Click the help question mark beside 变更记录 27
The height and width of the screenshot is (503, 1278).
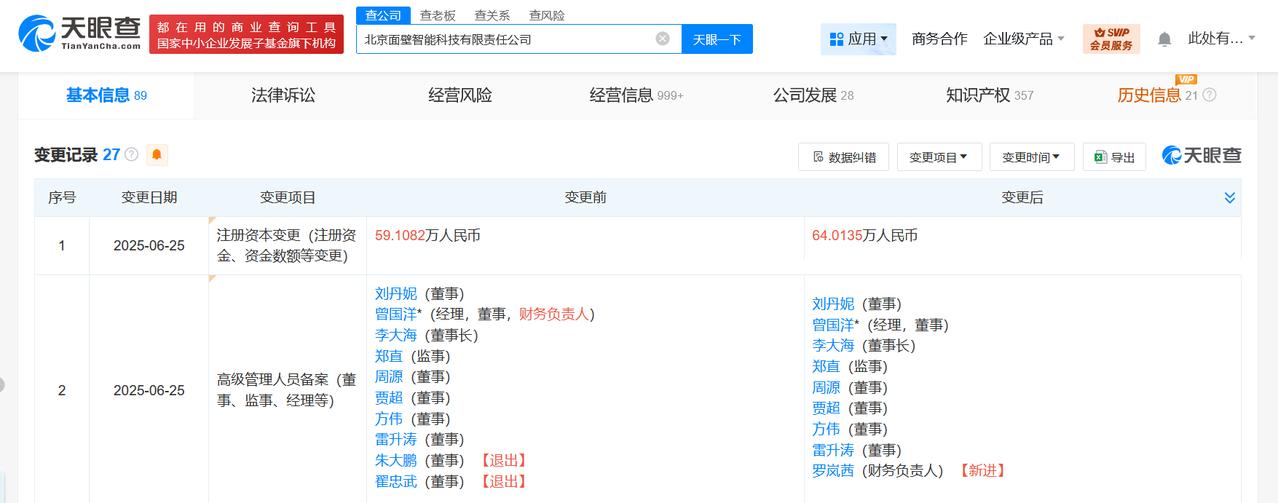tap(131, 155)
